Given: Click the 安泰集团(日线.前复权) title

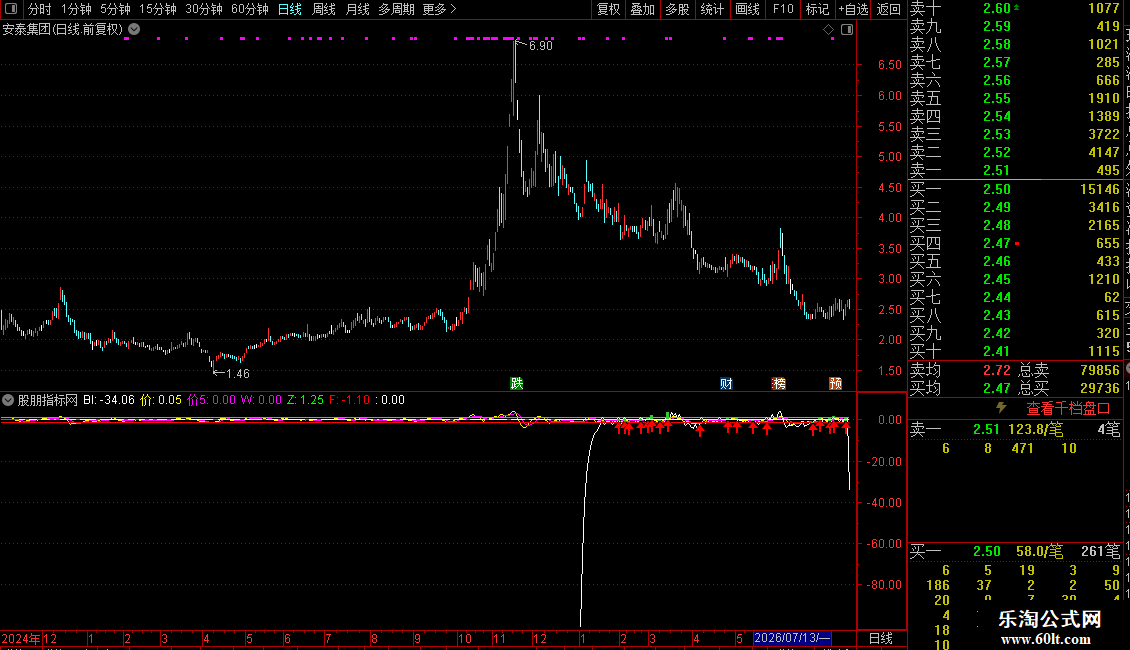Looking at the screenshot, I should (x=63, y=30).
